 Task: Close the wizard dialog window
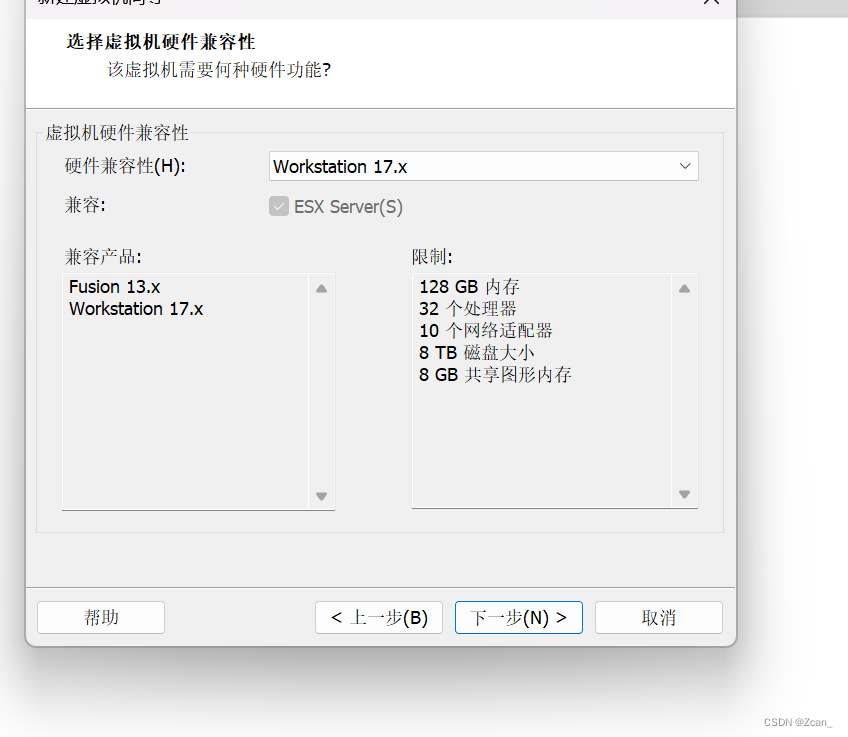711,2
